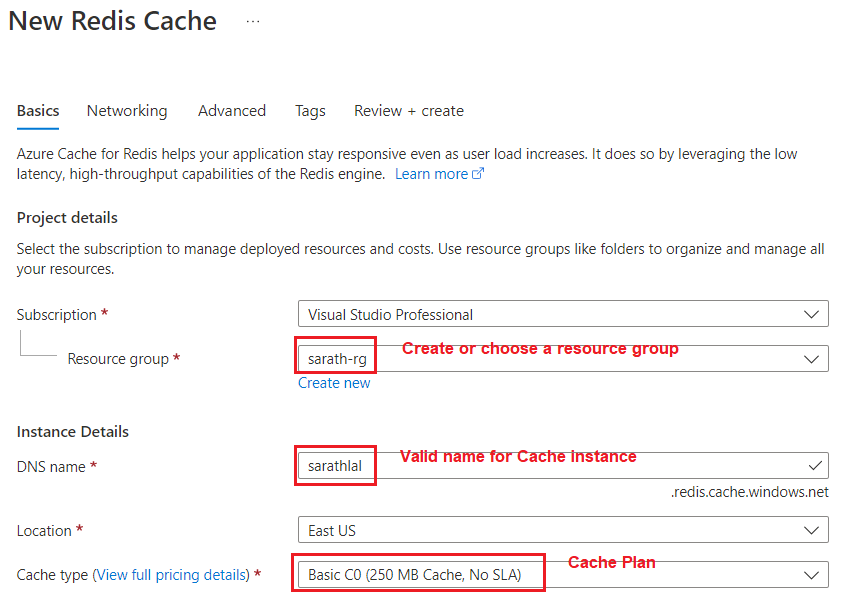Click the East US location value
Screen dimensions: 852x612
[334, 529]
